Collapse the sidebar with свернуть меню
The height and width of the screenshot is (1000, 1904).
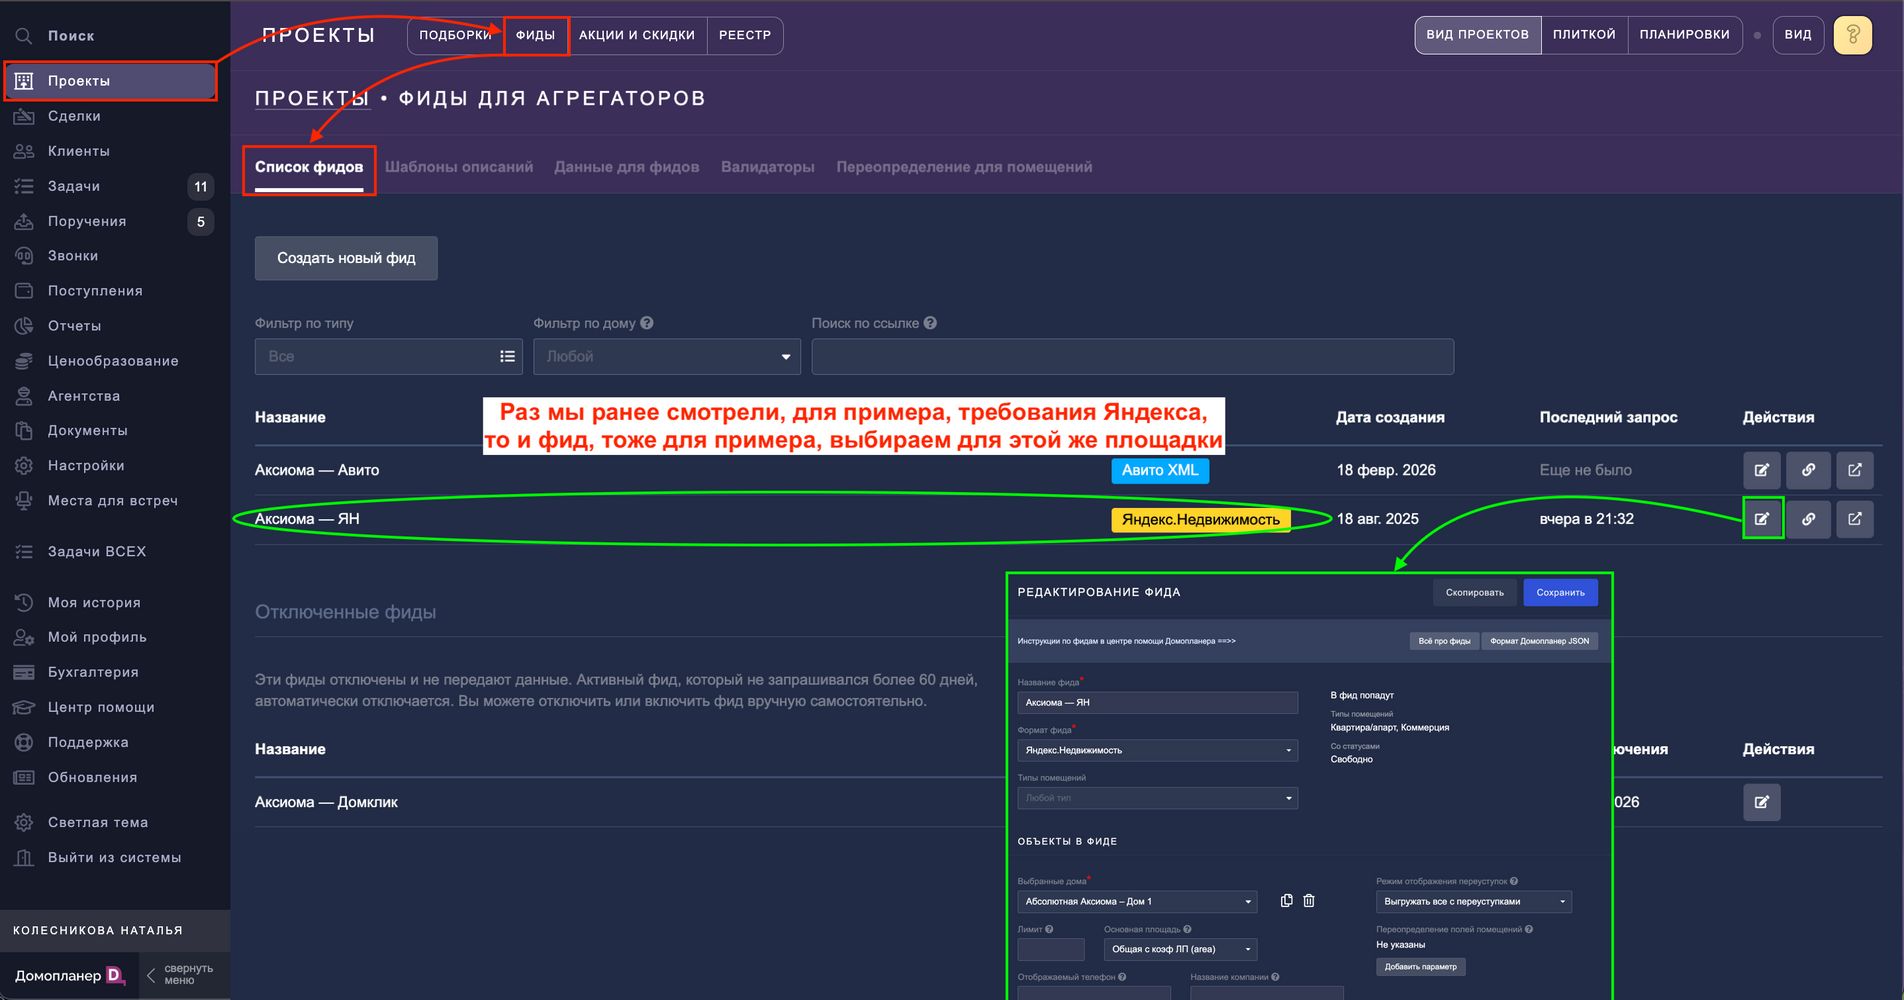click(x=180, y=975)
